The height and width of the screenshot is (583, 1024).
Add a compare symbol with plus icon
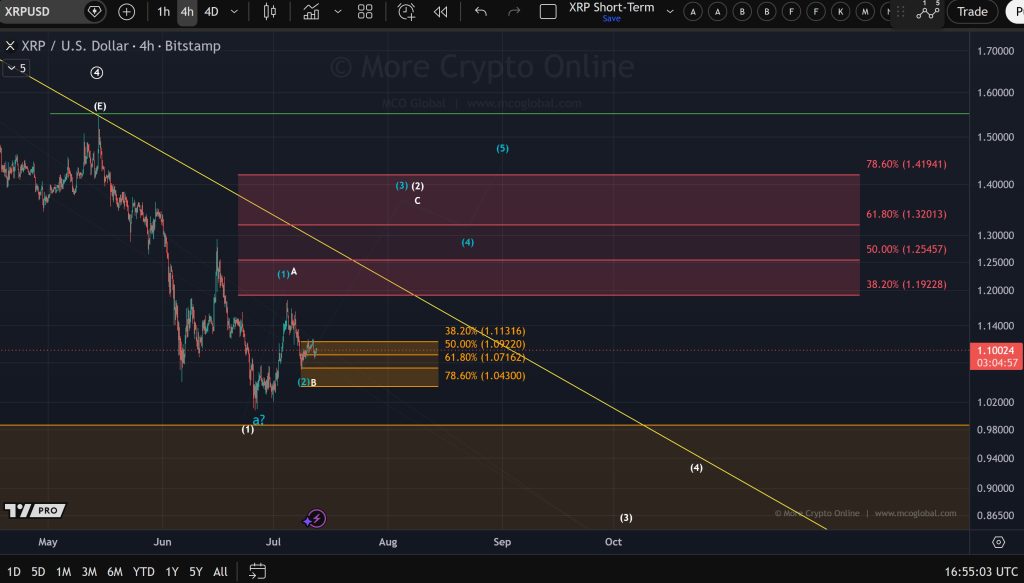pyautogui.click(x=126, y=12)
